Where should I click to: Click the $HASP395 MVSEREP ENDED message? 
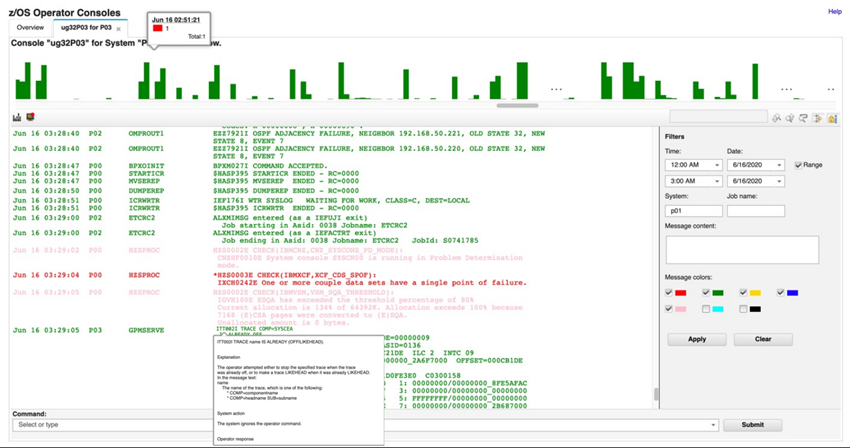point(286,181)
